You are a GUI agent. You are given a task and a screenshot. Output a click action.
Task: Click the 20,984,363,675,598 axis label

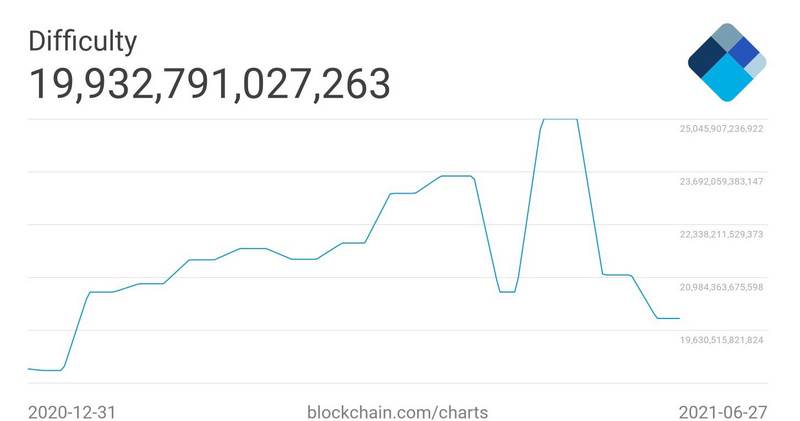click(x=721, y=287)
